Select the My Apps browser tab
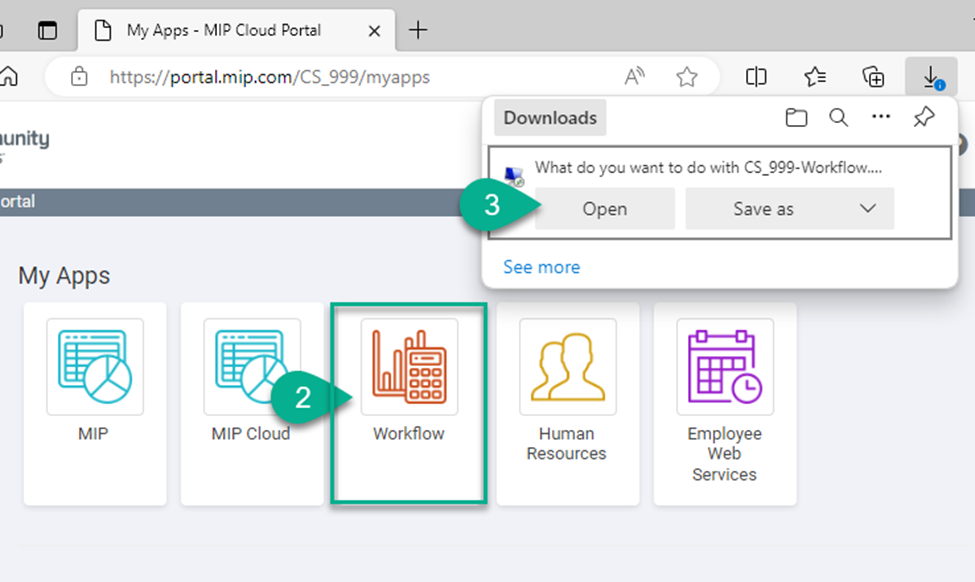 tap(223, 30)
